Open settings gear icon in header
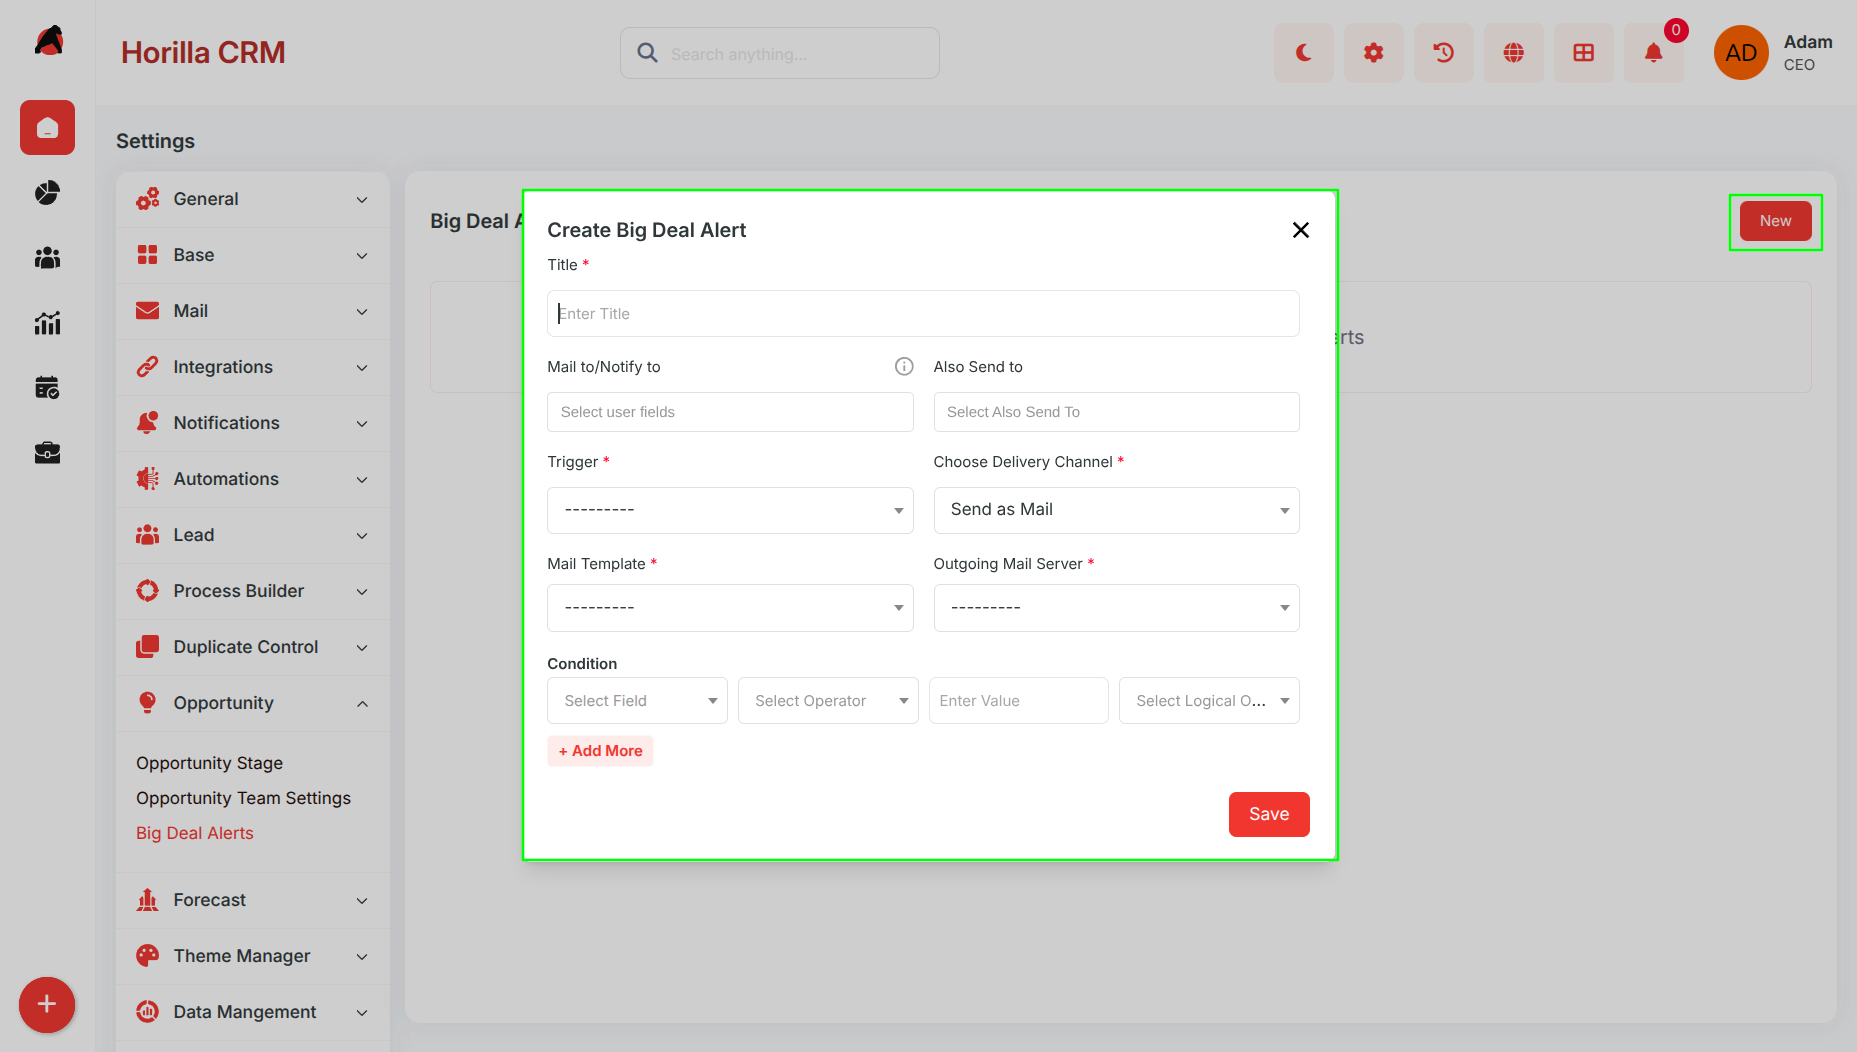The width and height of the screenshot is (1857, 1052). point(1373,53)
